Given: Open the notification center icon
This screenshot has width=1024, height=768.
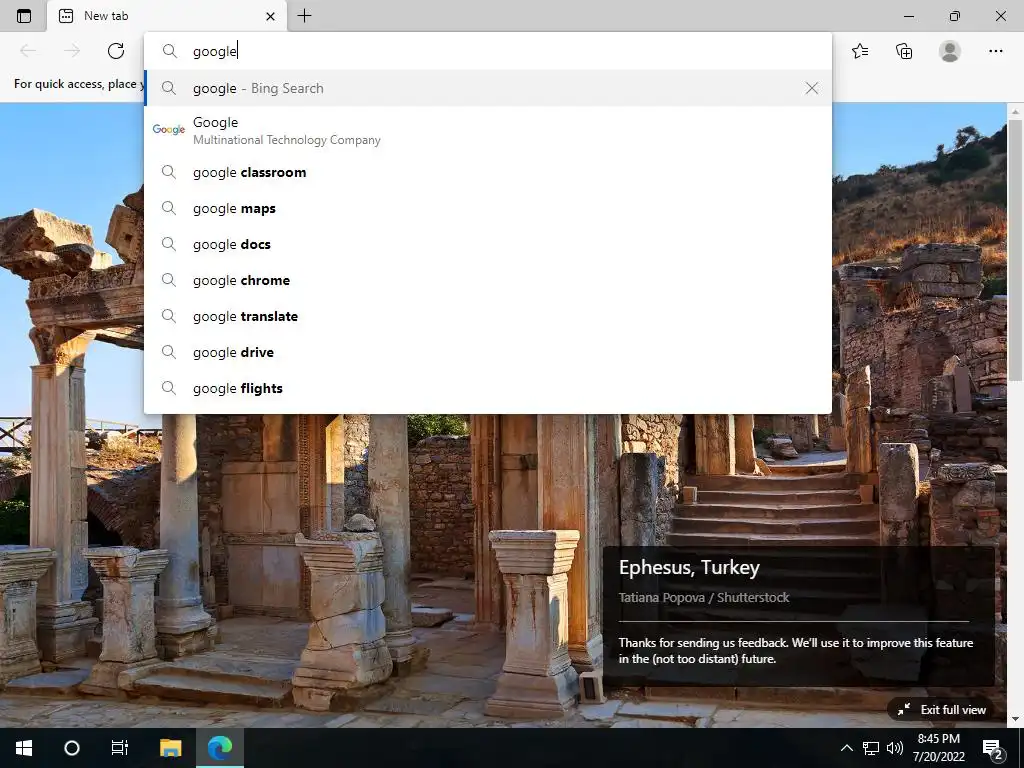Looking at the screenshot, I should coord(993,748).
